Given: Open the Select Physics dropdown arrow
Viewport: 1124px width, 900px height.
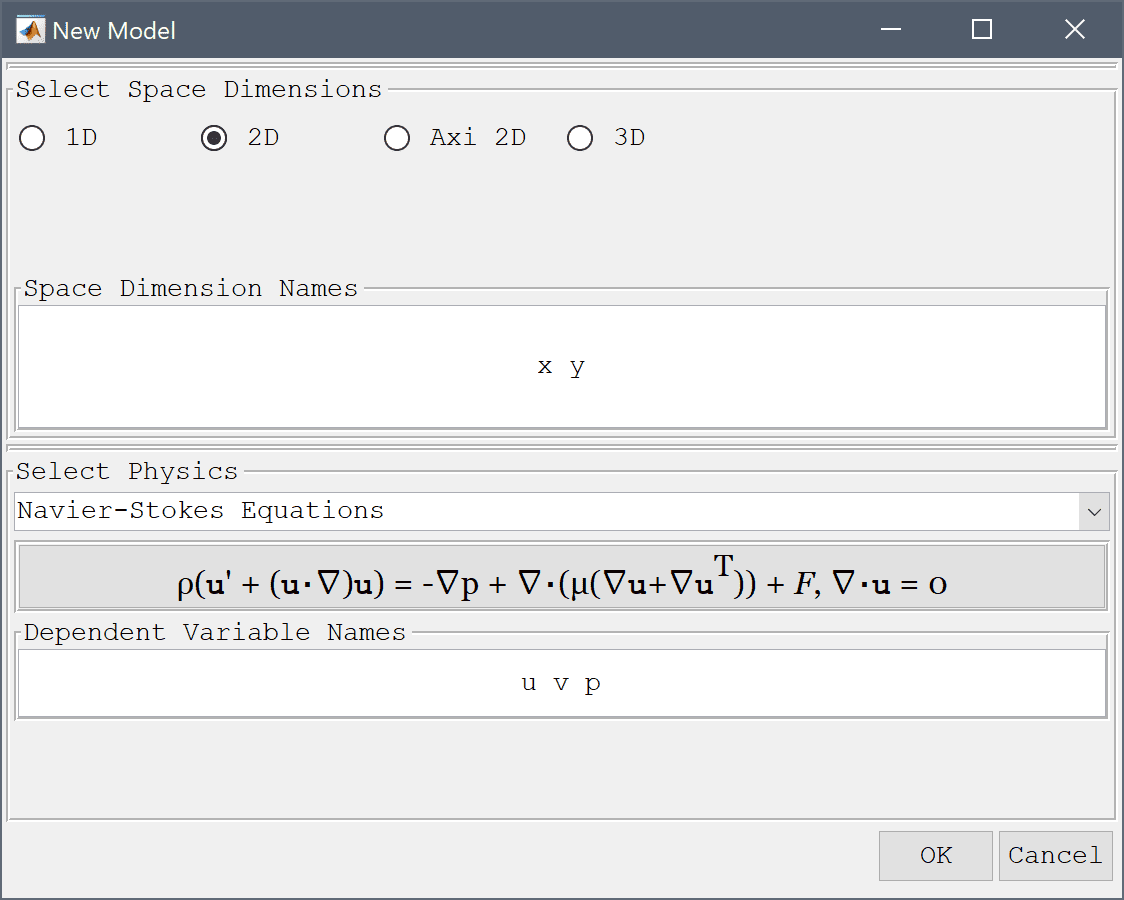Looking at the screenshot, I should (x=1094, y=512).
